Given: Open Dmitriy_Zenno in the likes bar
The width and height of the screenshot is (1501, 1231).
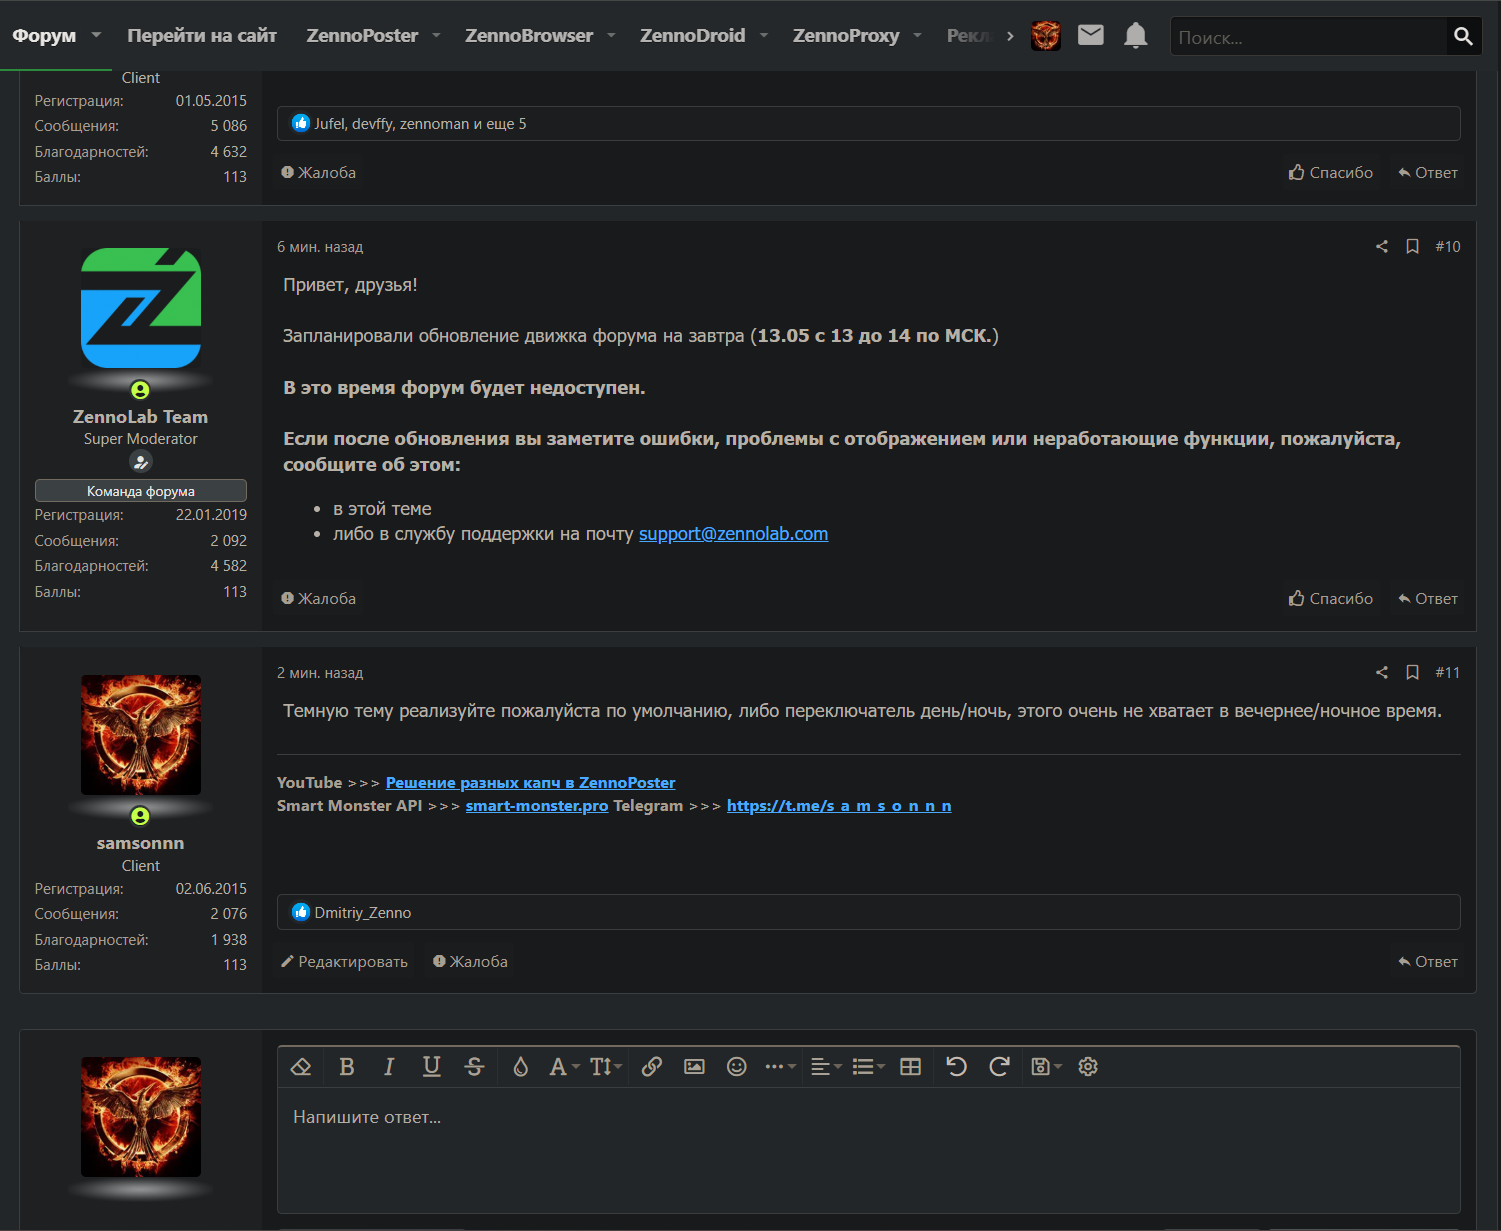Looking at the screenshot, I should point(363,912).
